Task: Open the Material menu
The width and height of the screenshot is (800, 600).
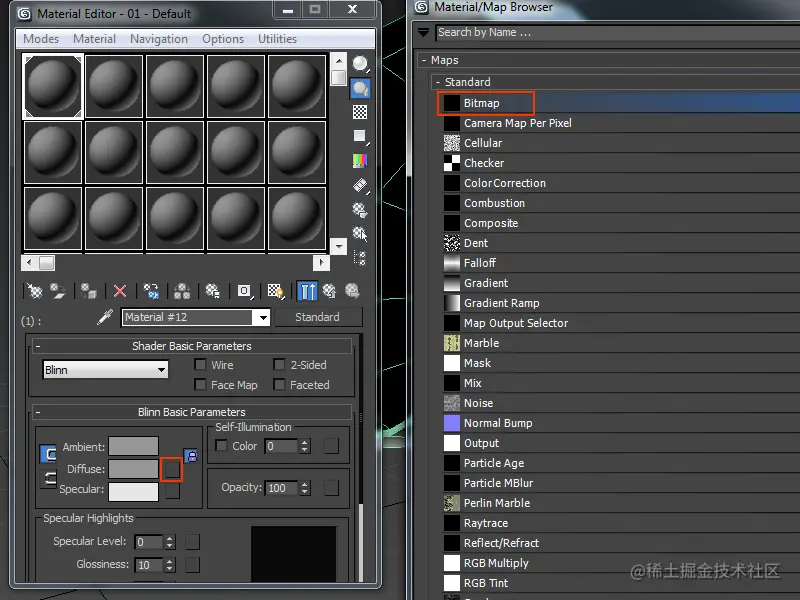Action: pyautogui.click(x=94, y=39)
